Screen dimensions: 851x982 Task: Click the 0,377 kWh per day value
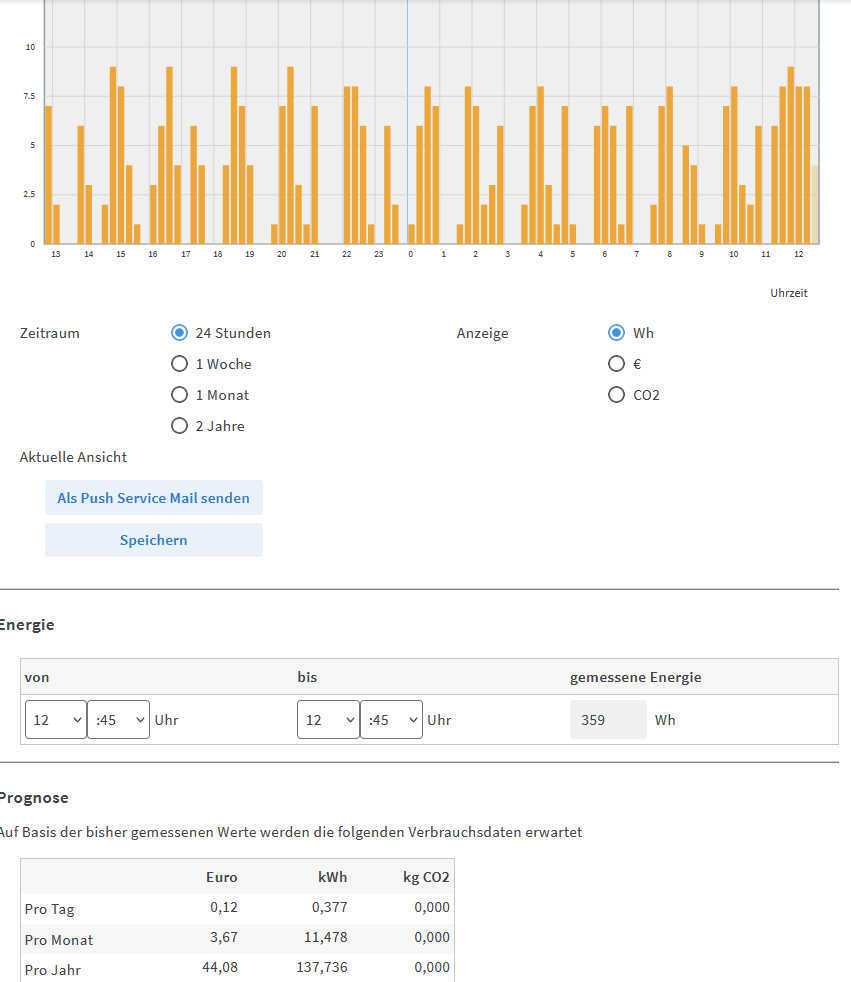[x=329, y=907]
